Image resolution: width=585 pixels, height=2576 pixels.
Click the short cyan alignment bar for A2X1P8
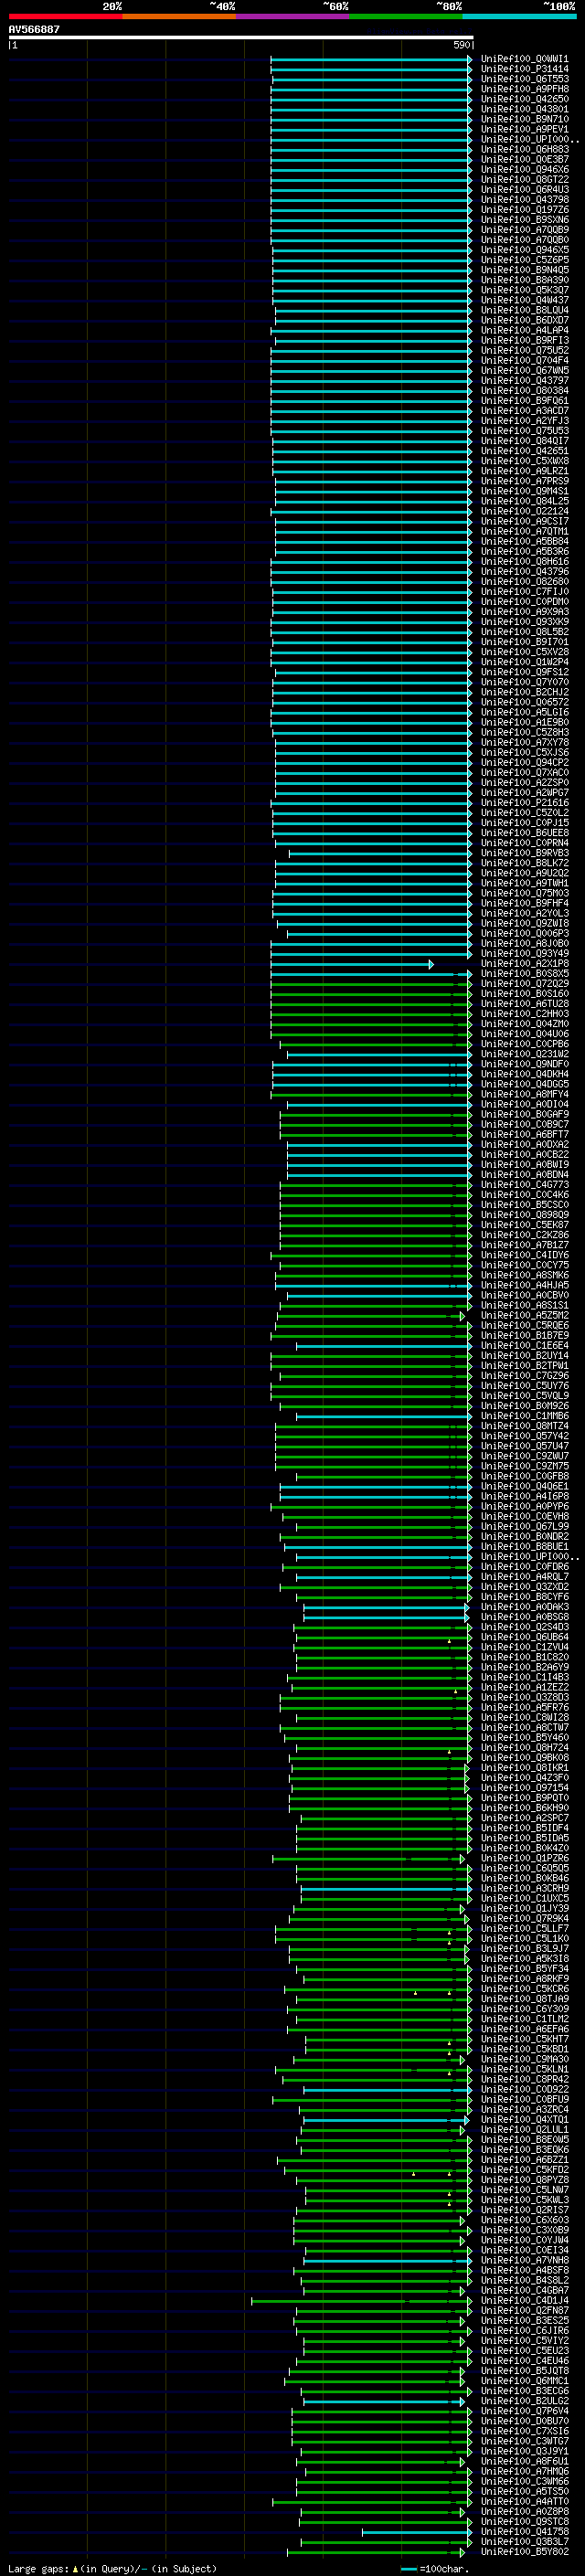click(x=352, y=964)
